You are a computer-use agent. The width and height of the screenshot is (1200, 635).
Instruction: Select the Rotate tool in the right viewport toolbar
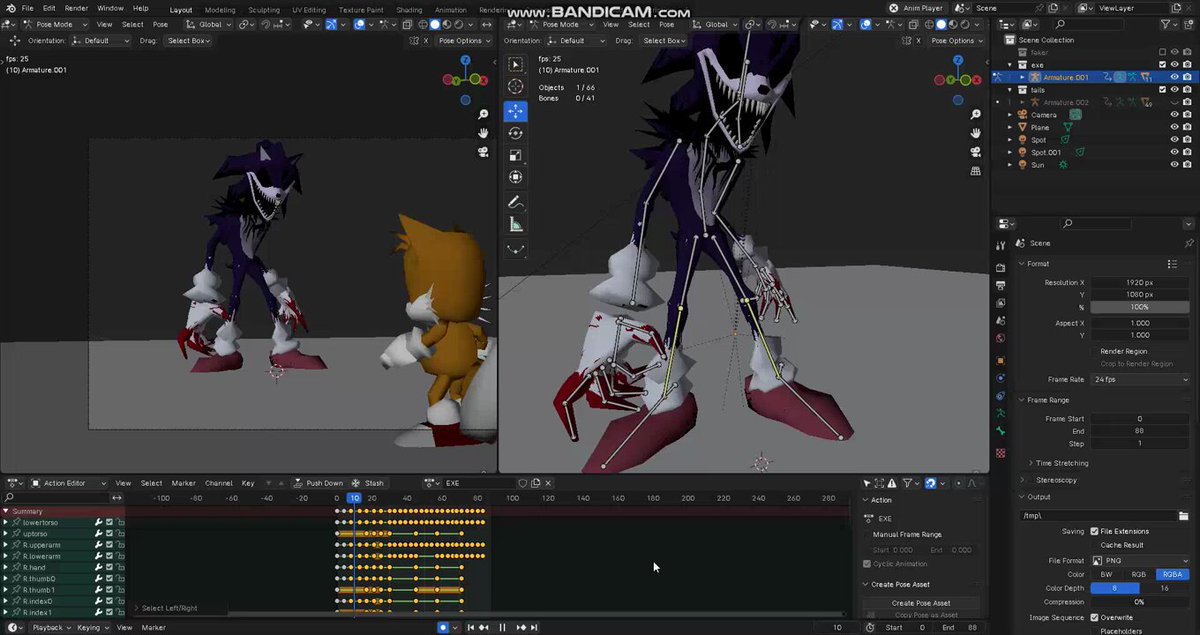[515, 133]
